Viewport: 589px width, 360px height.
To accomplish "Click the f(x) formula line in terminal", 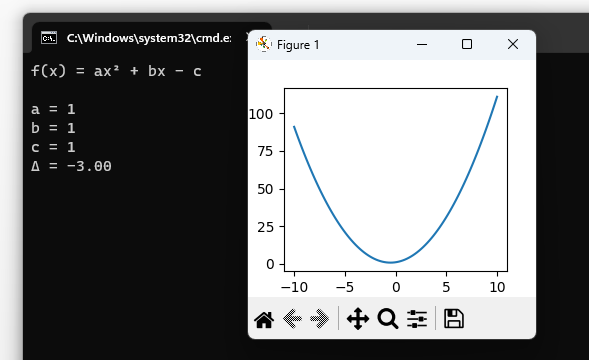I will click(x=116, y=71).
